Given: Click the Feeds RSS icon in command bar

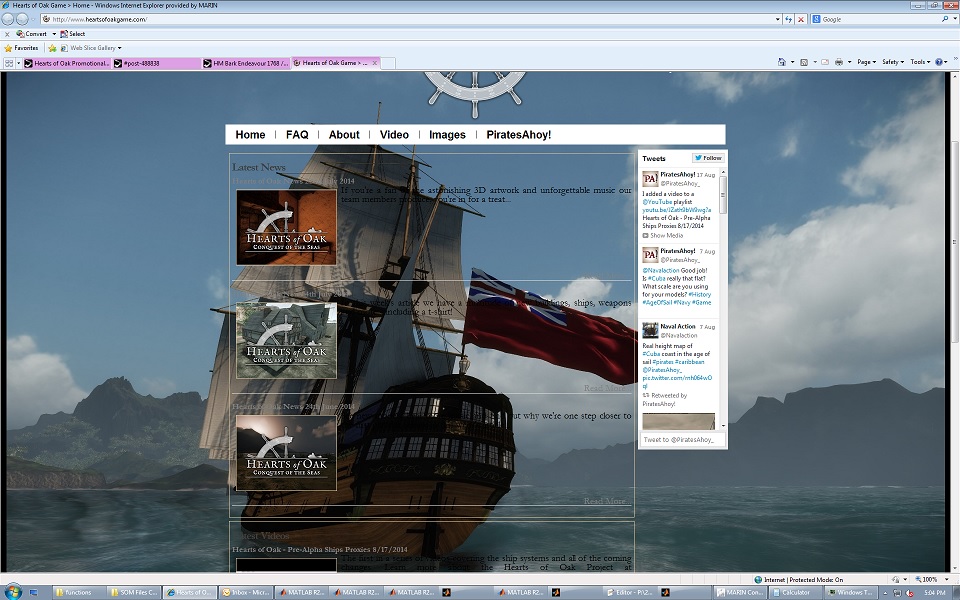Looking at the screenshot, I should coord(804,62).
